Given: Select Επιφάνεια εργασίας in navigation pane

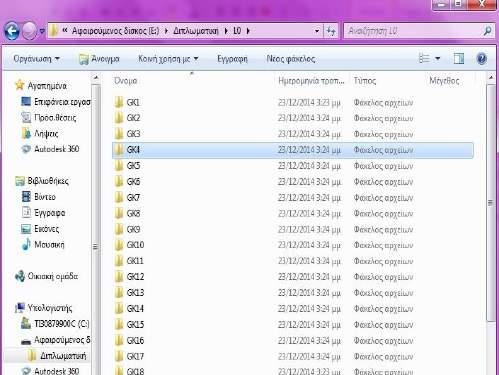Looking at the screenshot, I should coord(56,102).
